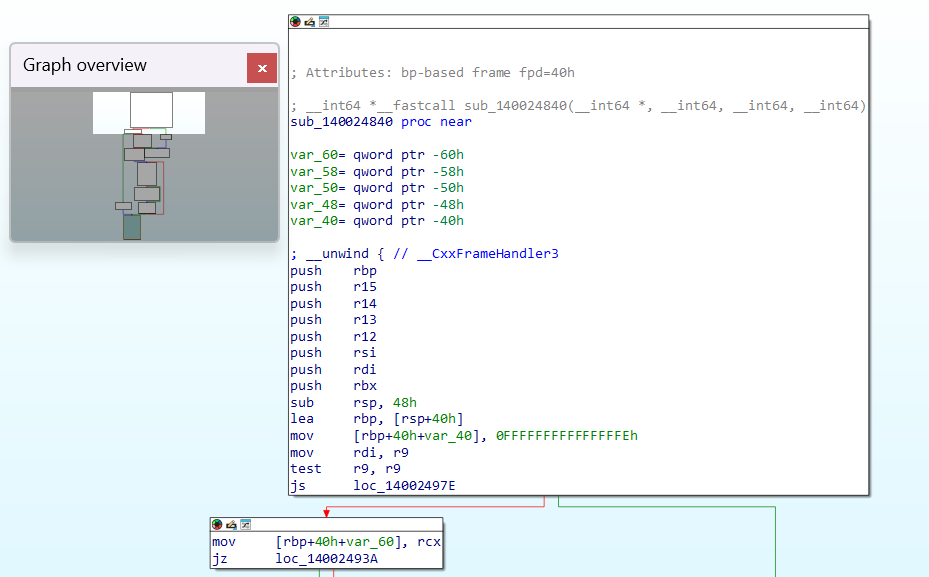
Task: Select jump target loc_14002497E
Action: 405,486
